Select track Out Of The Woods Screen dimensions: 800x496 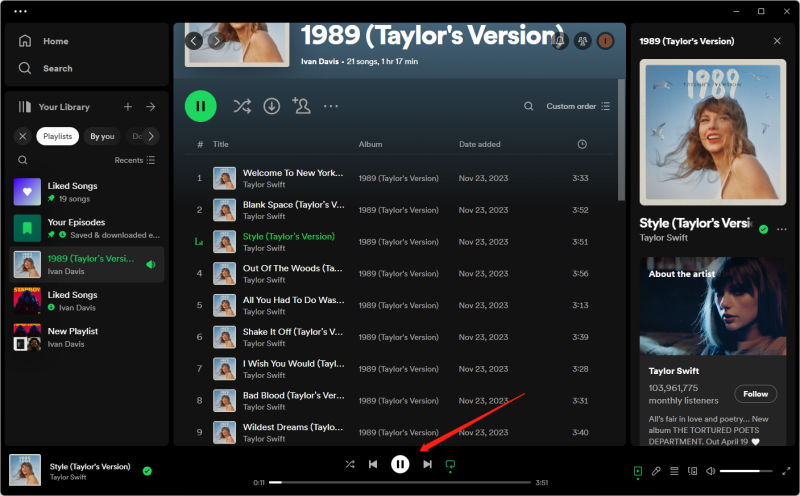(x=399, y=274)
